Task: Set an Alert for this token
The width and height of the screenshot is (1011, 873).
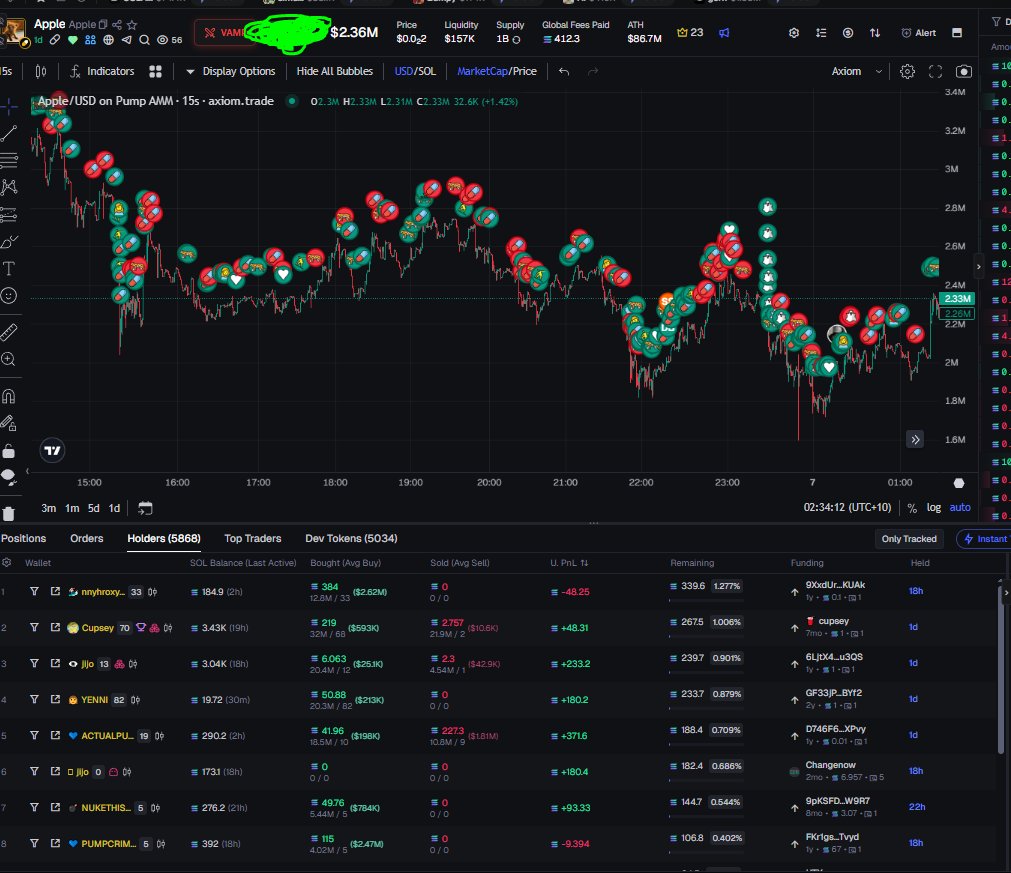Action: click(918, 33)
